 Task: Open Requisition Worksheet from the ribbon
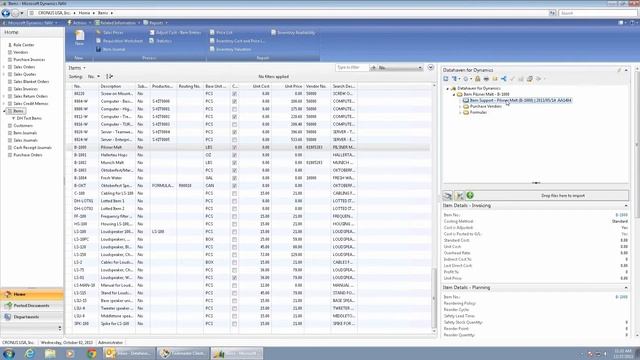(119, 41)
